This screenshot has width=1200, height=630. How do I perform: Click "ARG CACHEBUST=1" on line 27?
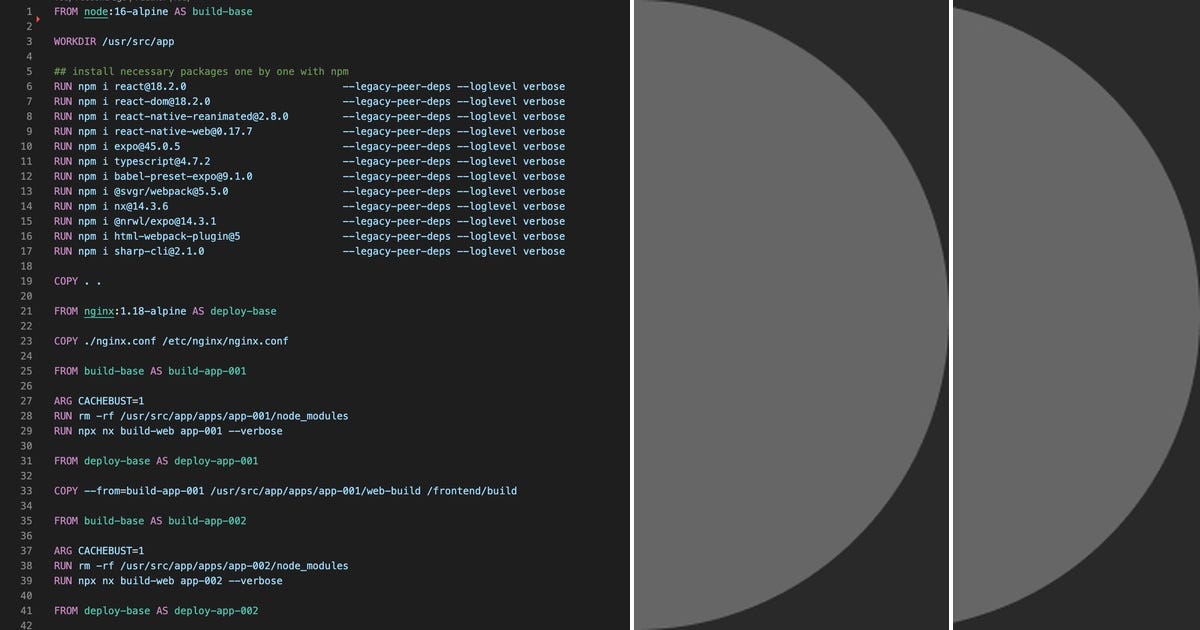(99, 402)
